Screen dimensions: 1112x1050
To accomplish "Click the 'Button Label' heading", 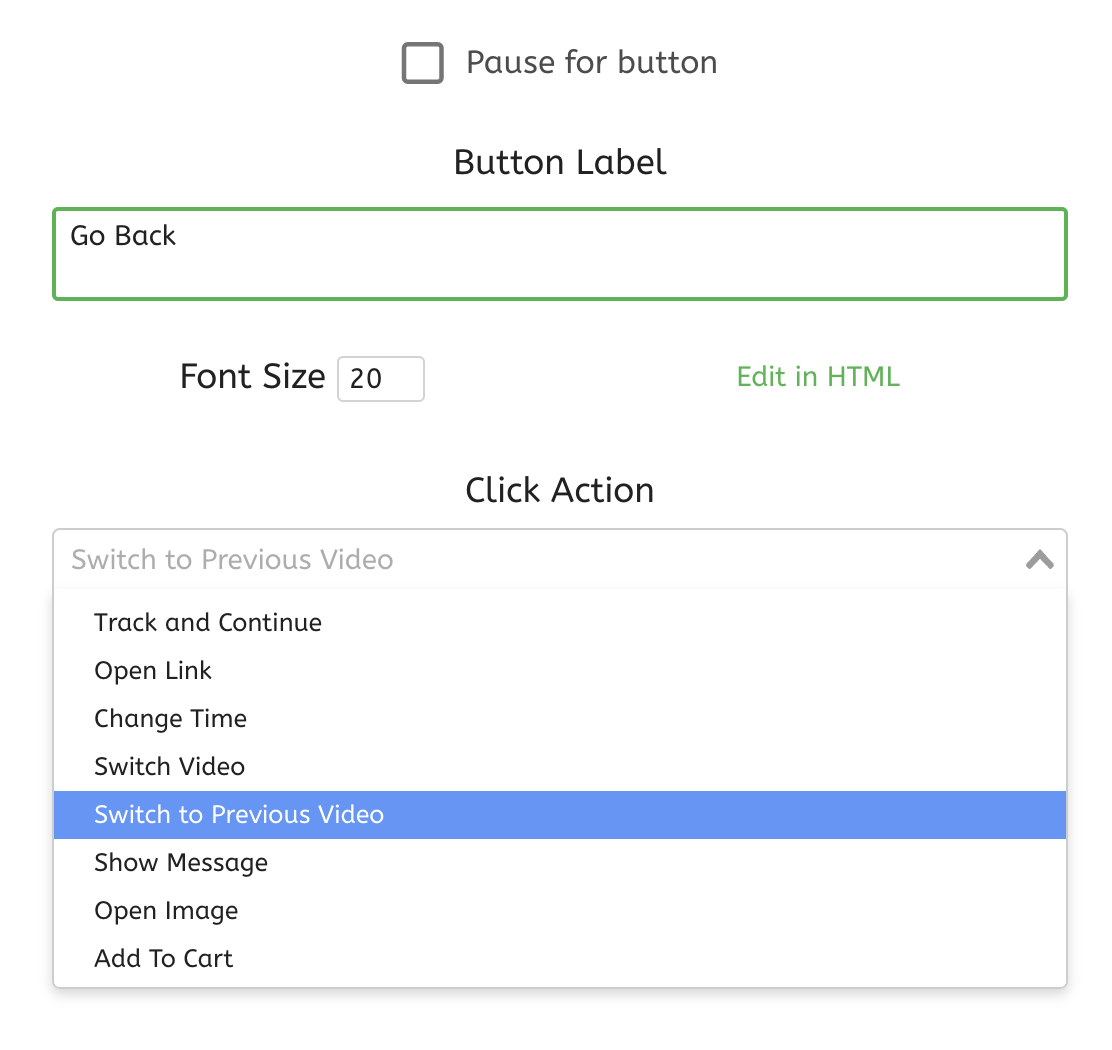I will pyautogui.click(x=560, y=162).
